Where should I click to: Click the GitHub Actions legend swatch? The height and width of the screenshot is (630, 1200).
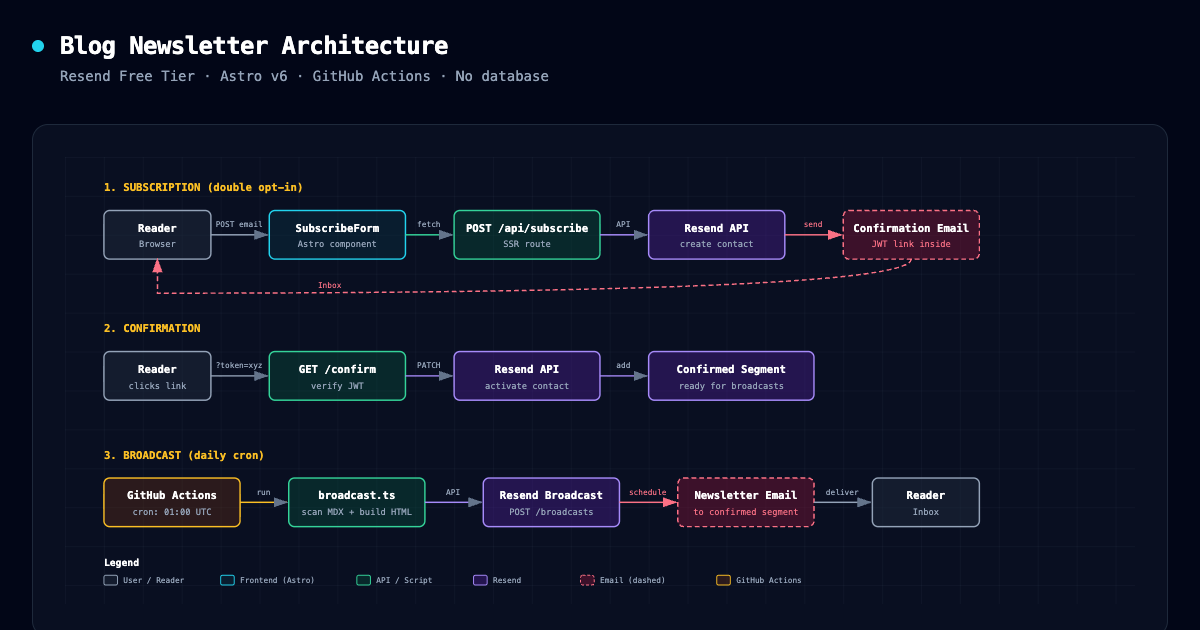click(723, 580)
